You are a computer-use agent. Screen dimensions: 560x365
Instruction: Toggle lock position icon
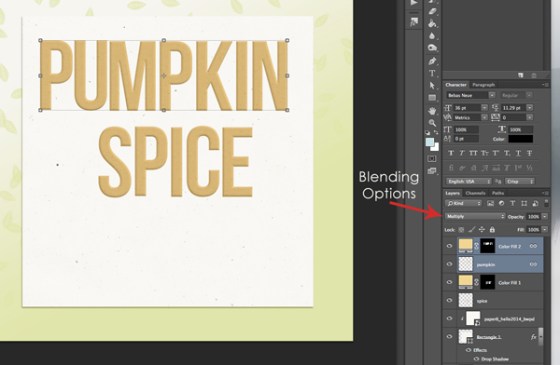[482, 230]
